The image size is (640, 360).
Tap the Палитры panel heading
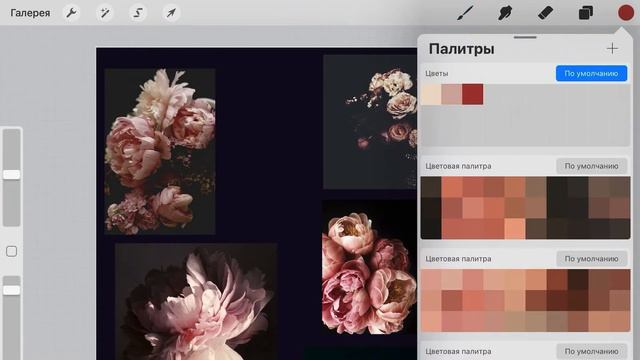[462, 49]
